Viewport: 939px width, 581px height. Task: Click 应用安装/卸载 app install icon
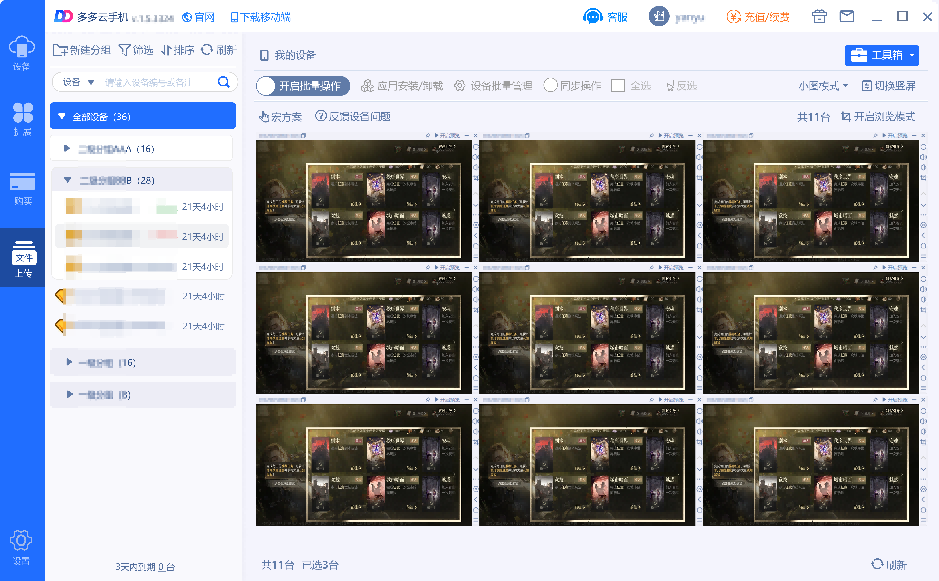(367, 86)
